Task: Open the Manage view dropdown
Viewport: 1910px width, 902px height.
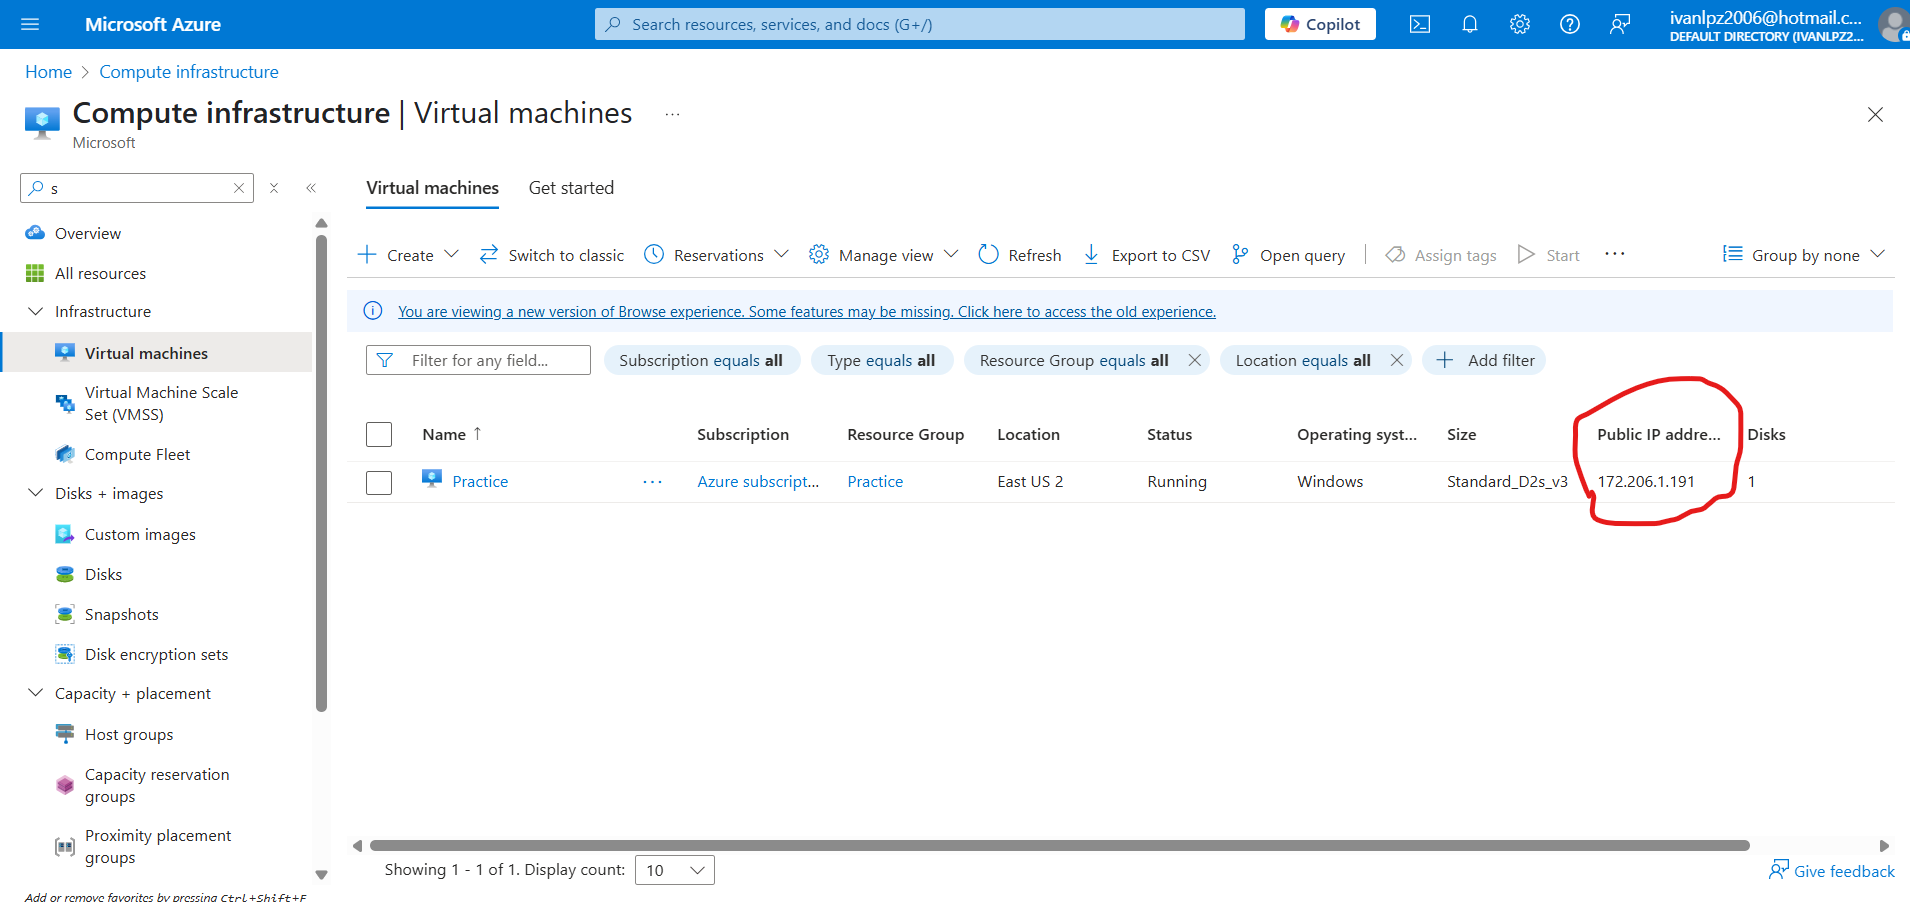Action: [884, 255]
